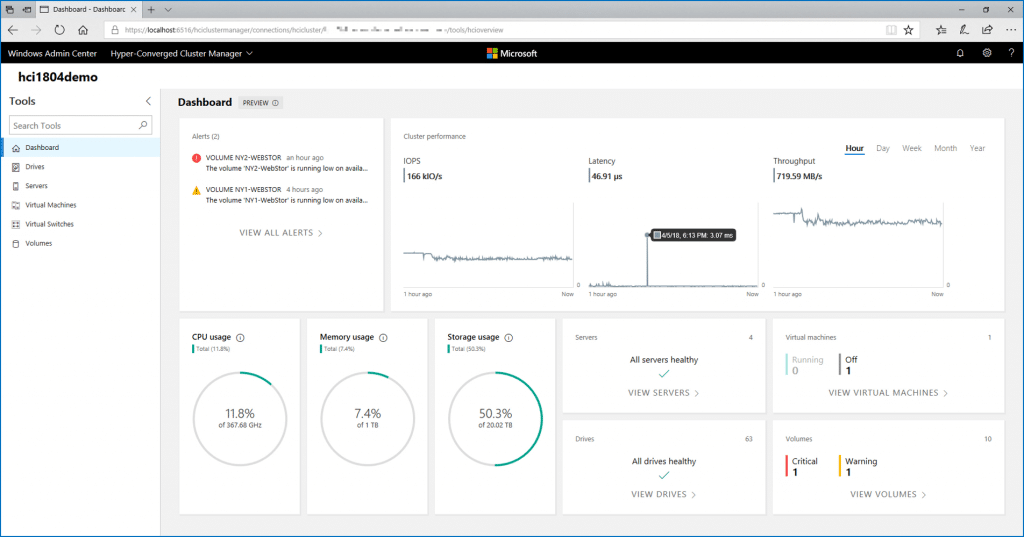Viewport: 1024px width, 537px height.
Task: Open the NY1-WEBSTOR warning alert icon
Action: point(197,190)
